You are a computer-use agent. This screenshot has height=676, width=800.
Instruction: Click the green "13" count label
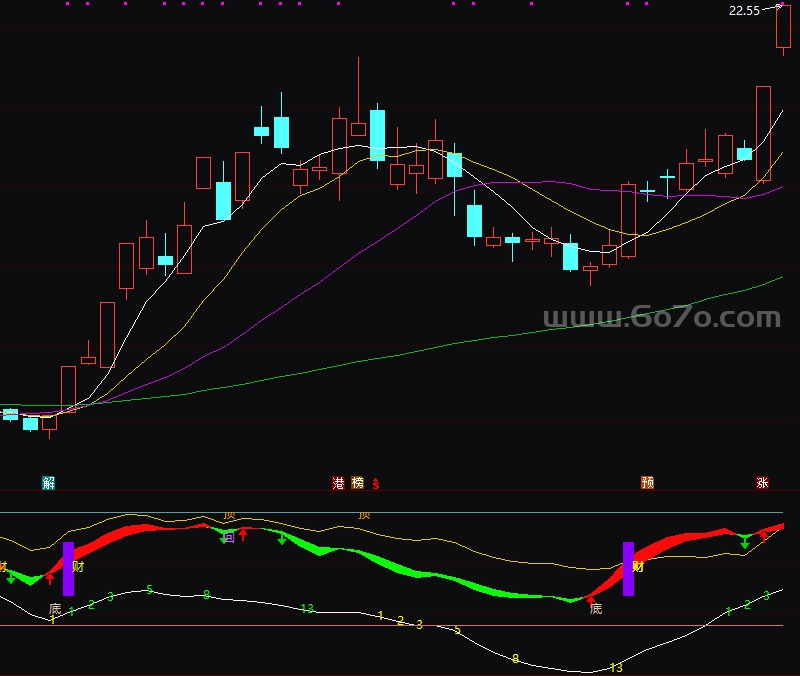(x=307, y=608)
